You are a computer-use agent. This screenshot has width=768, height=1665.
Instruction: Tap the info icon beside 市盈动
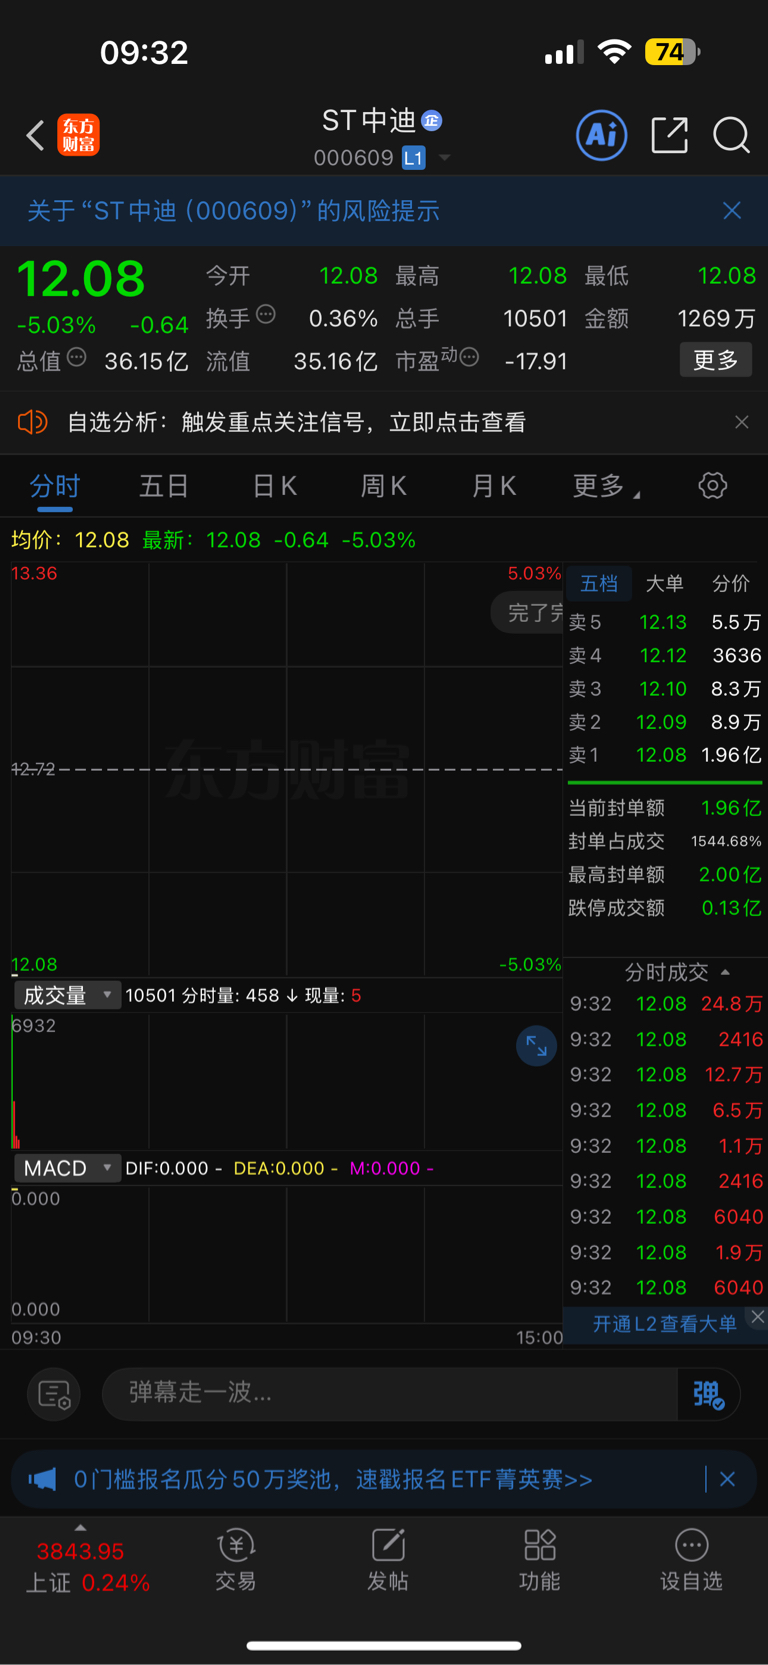point(469,357)
